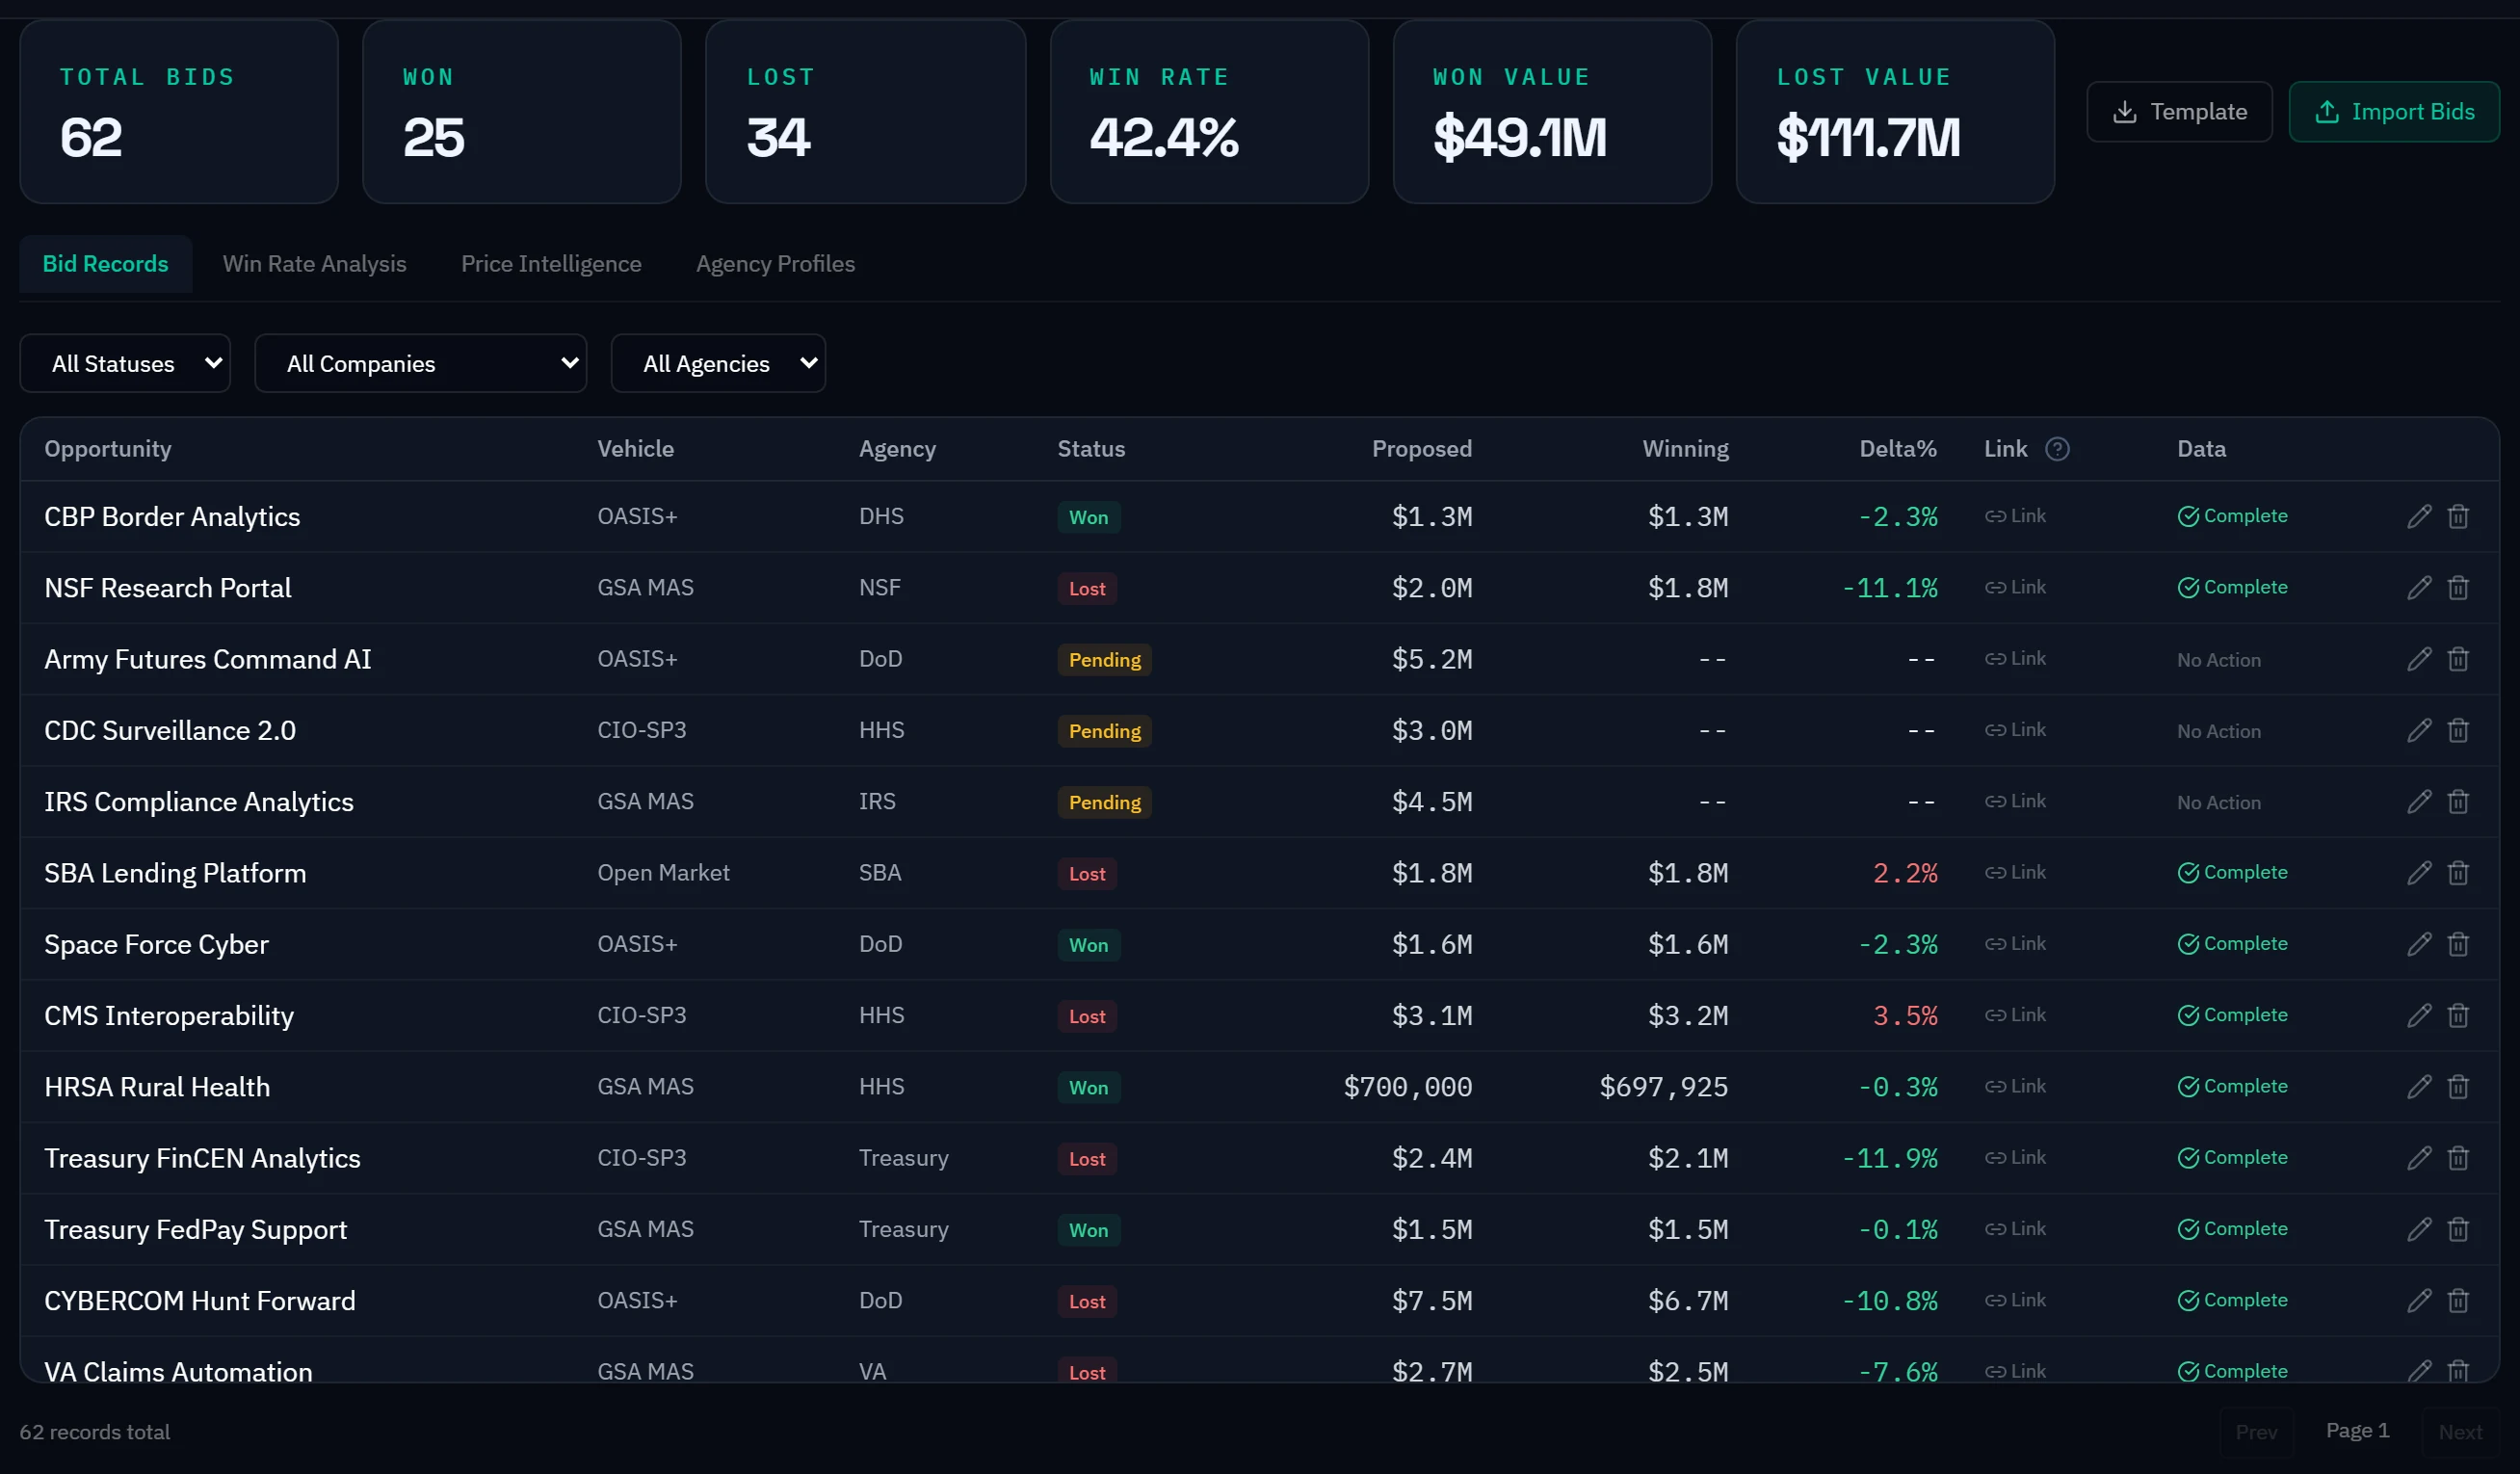
Task: Open the Price Intelligence tab
Action: coord(551,264)
